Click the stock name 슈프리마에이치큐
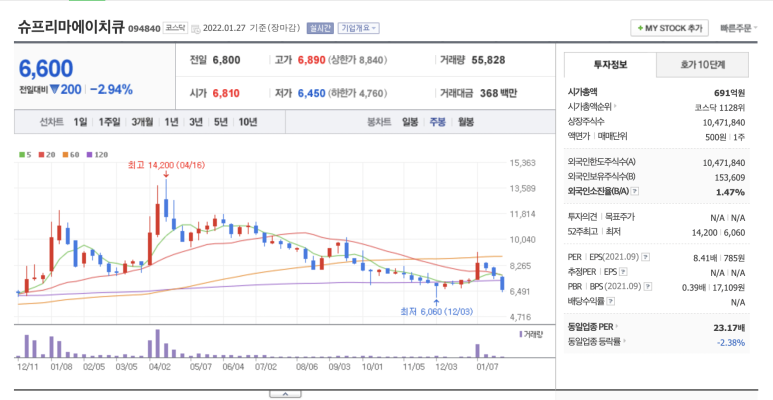The width and height of the screenshot is (773, 400). 71,27
